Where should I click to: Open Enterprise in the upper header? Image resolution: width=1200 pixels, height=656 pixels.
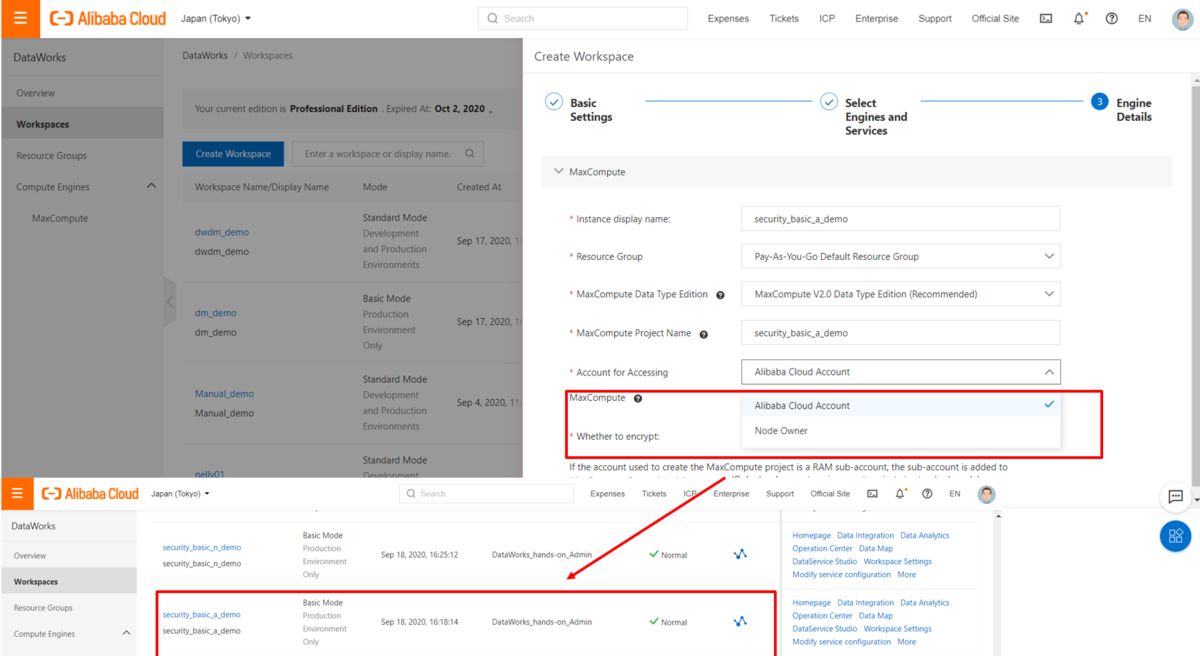(x=876, y=19)
